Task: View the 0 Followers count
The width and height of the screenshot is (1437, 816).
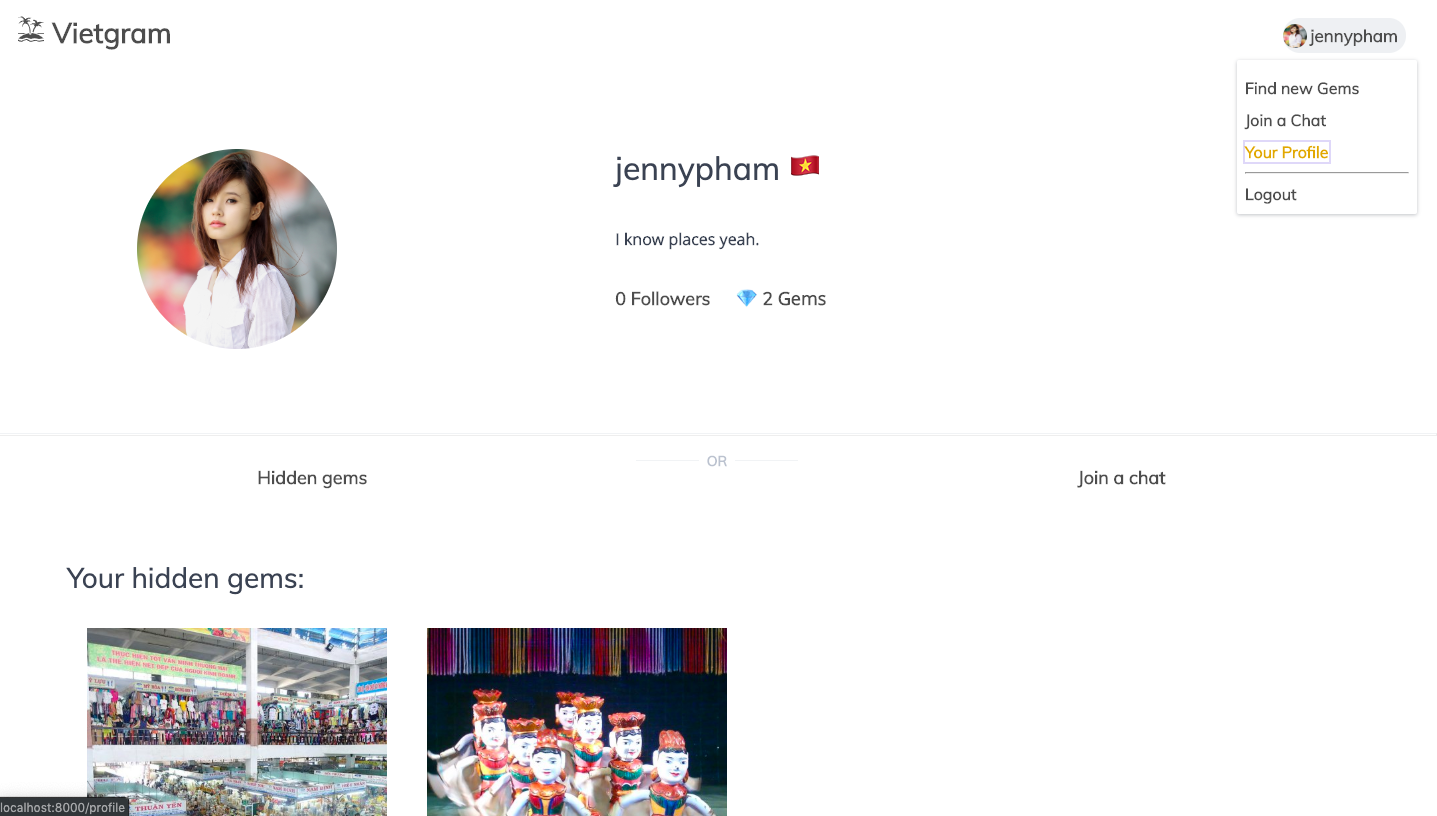Action: [662, 299]
